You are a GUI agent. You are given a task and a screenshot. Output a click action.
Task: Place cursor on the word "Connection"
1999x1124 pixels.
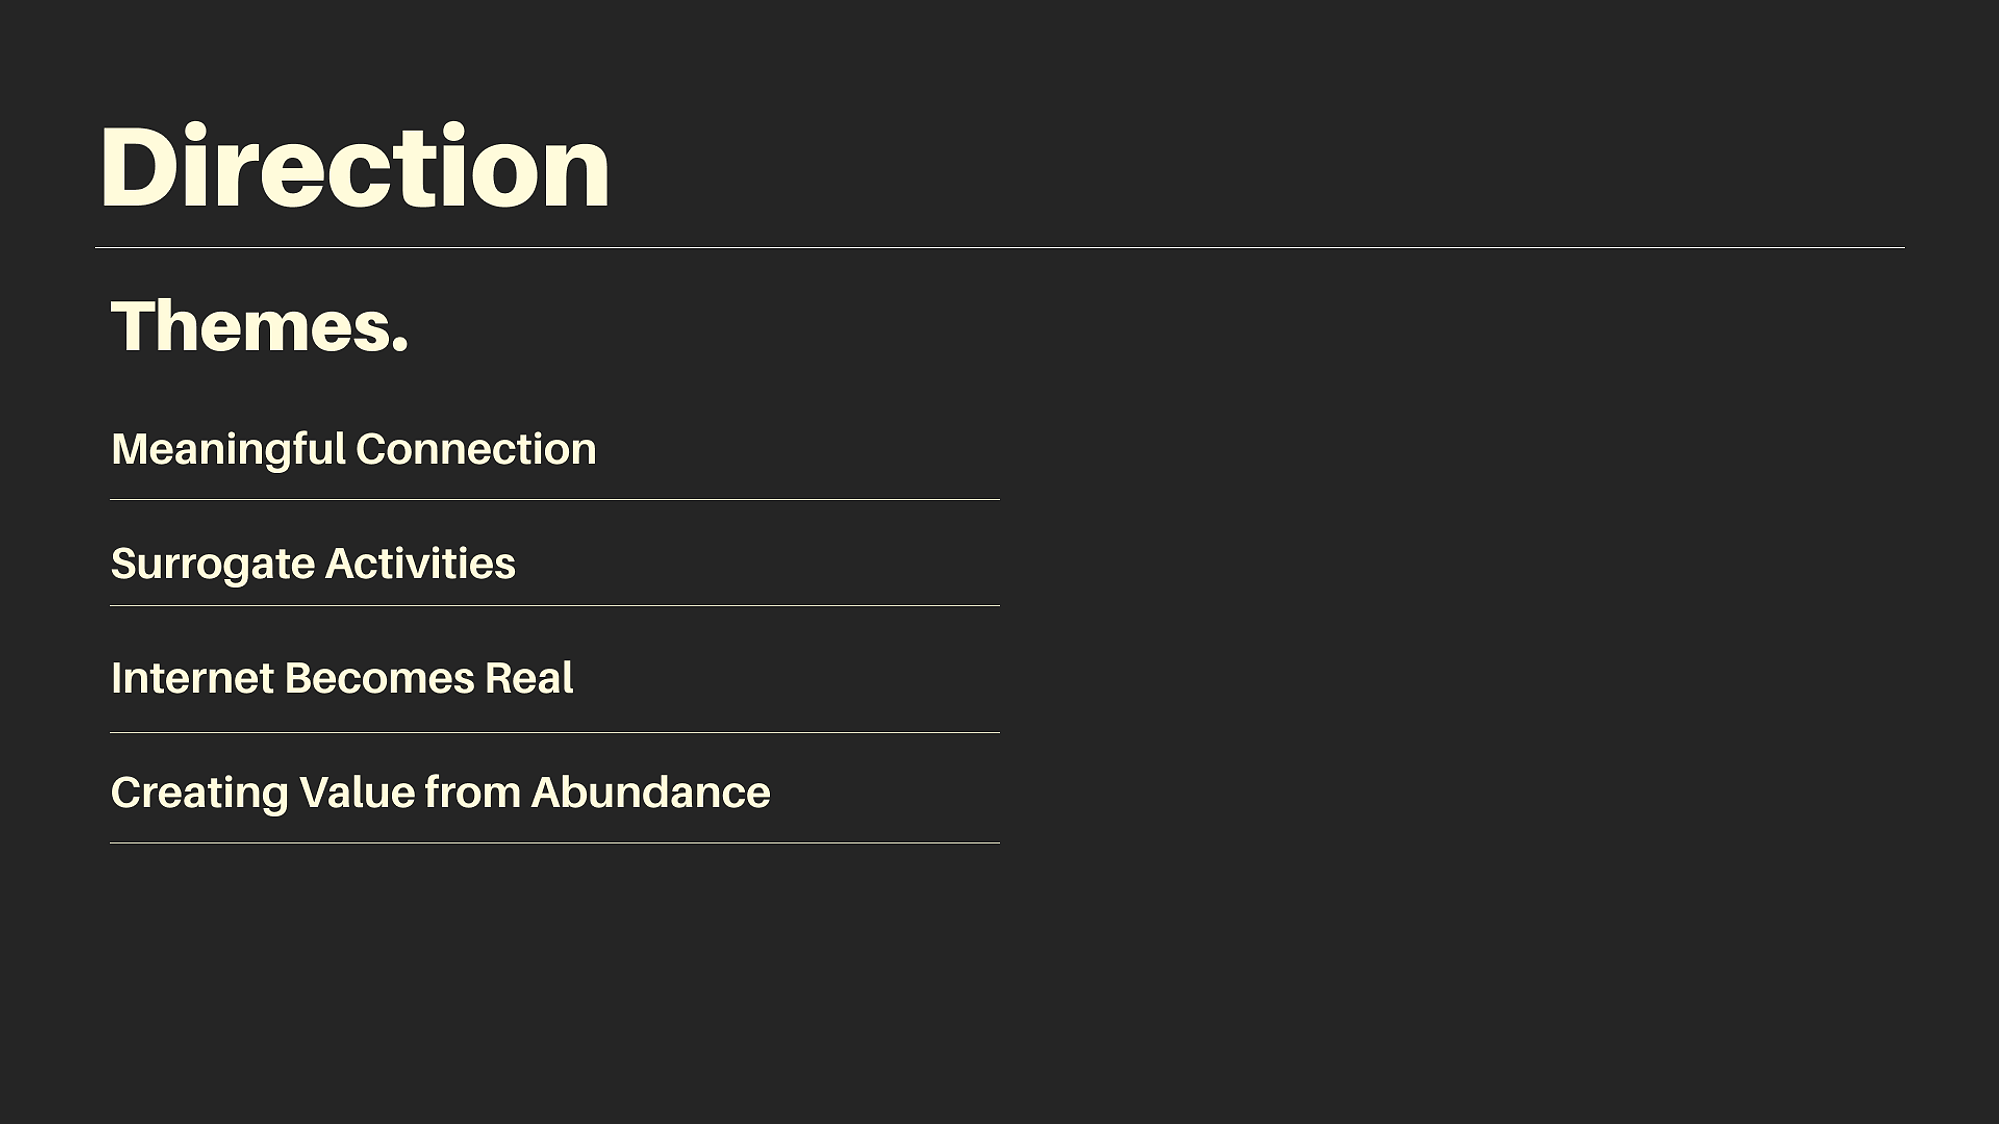(x=476, y=449)
